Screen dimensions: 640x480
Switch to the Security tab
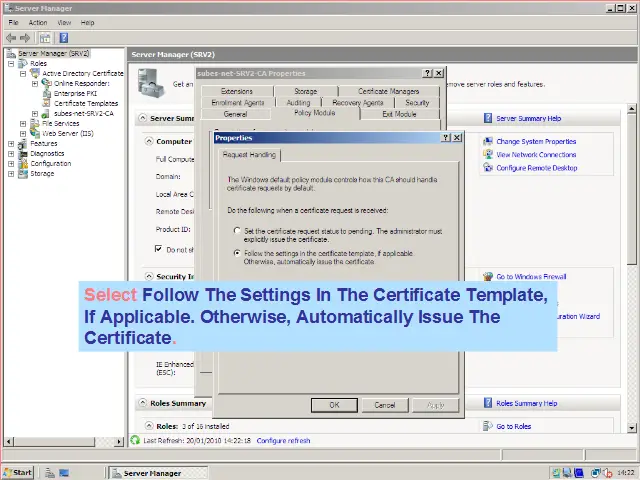coord(417,102)
